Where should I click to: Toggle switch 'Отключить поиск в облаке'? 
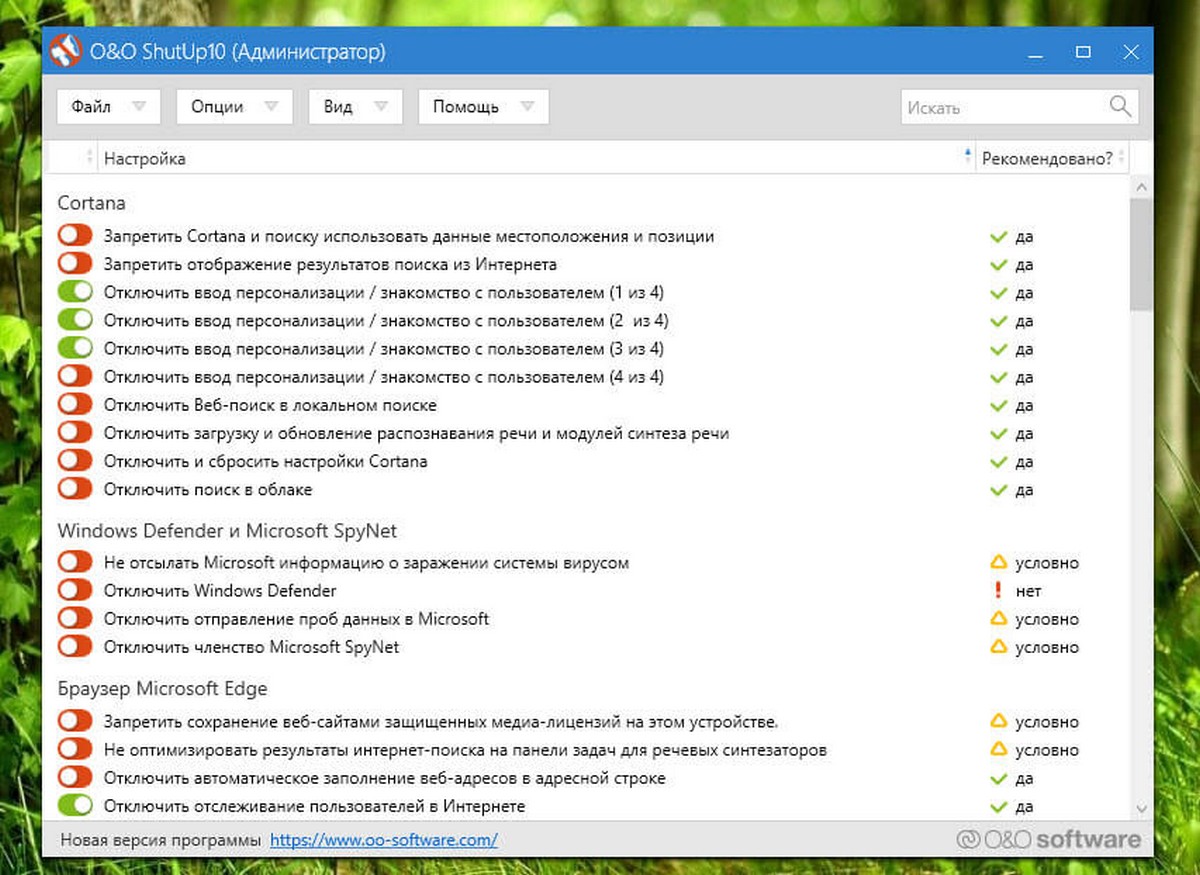(75, 489)
